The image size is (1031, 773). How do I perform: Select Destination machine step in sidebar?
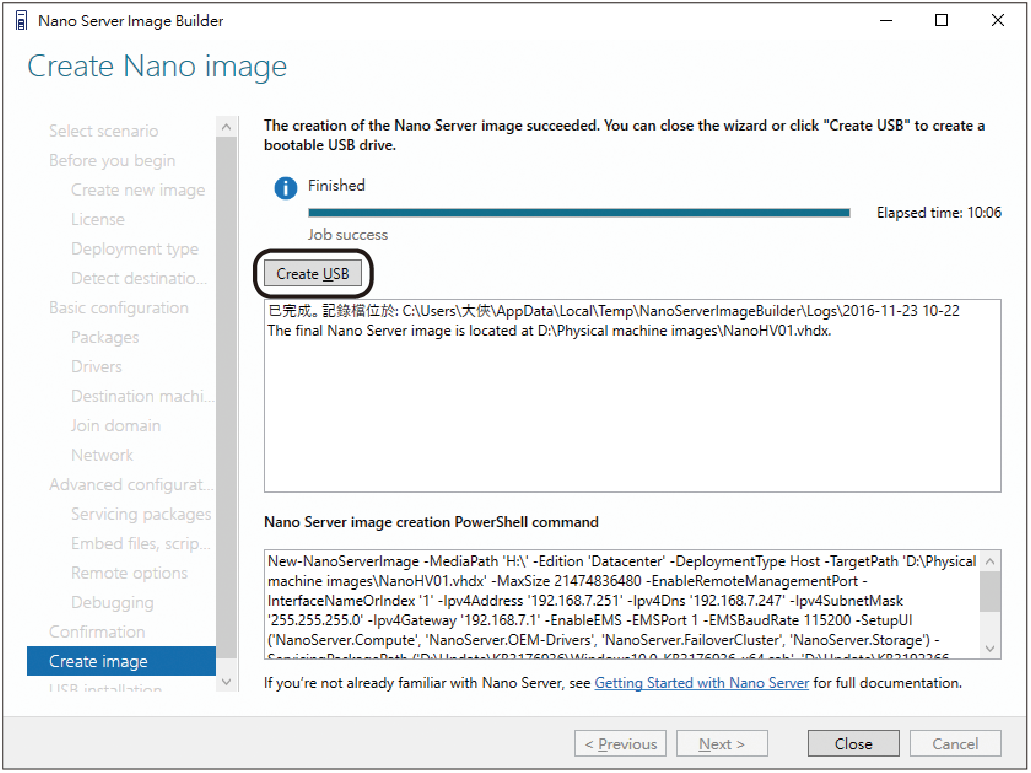click(142, 396)
